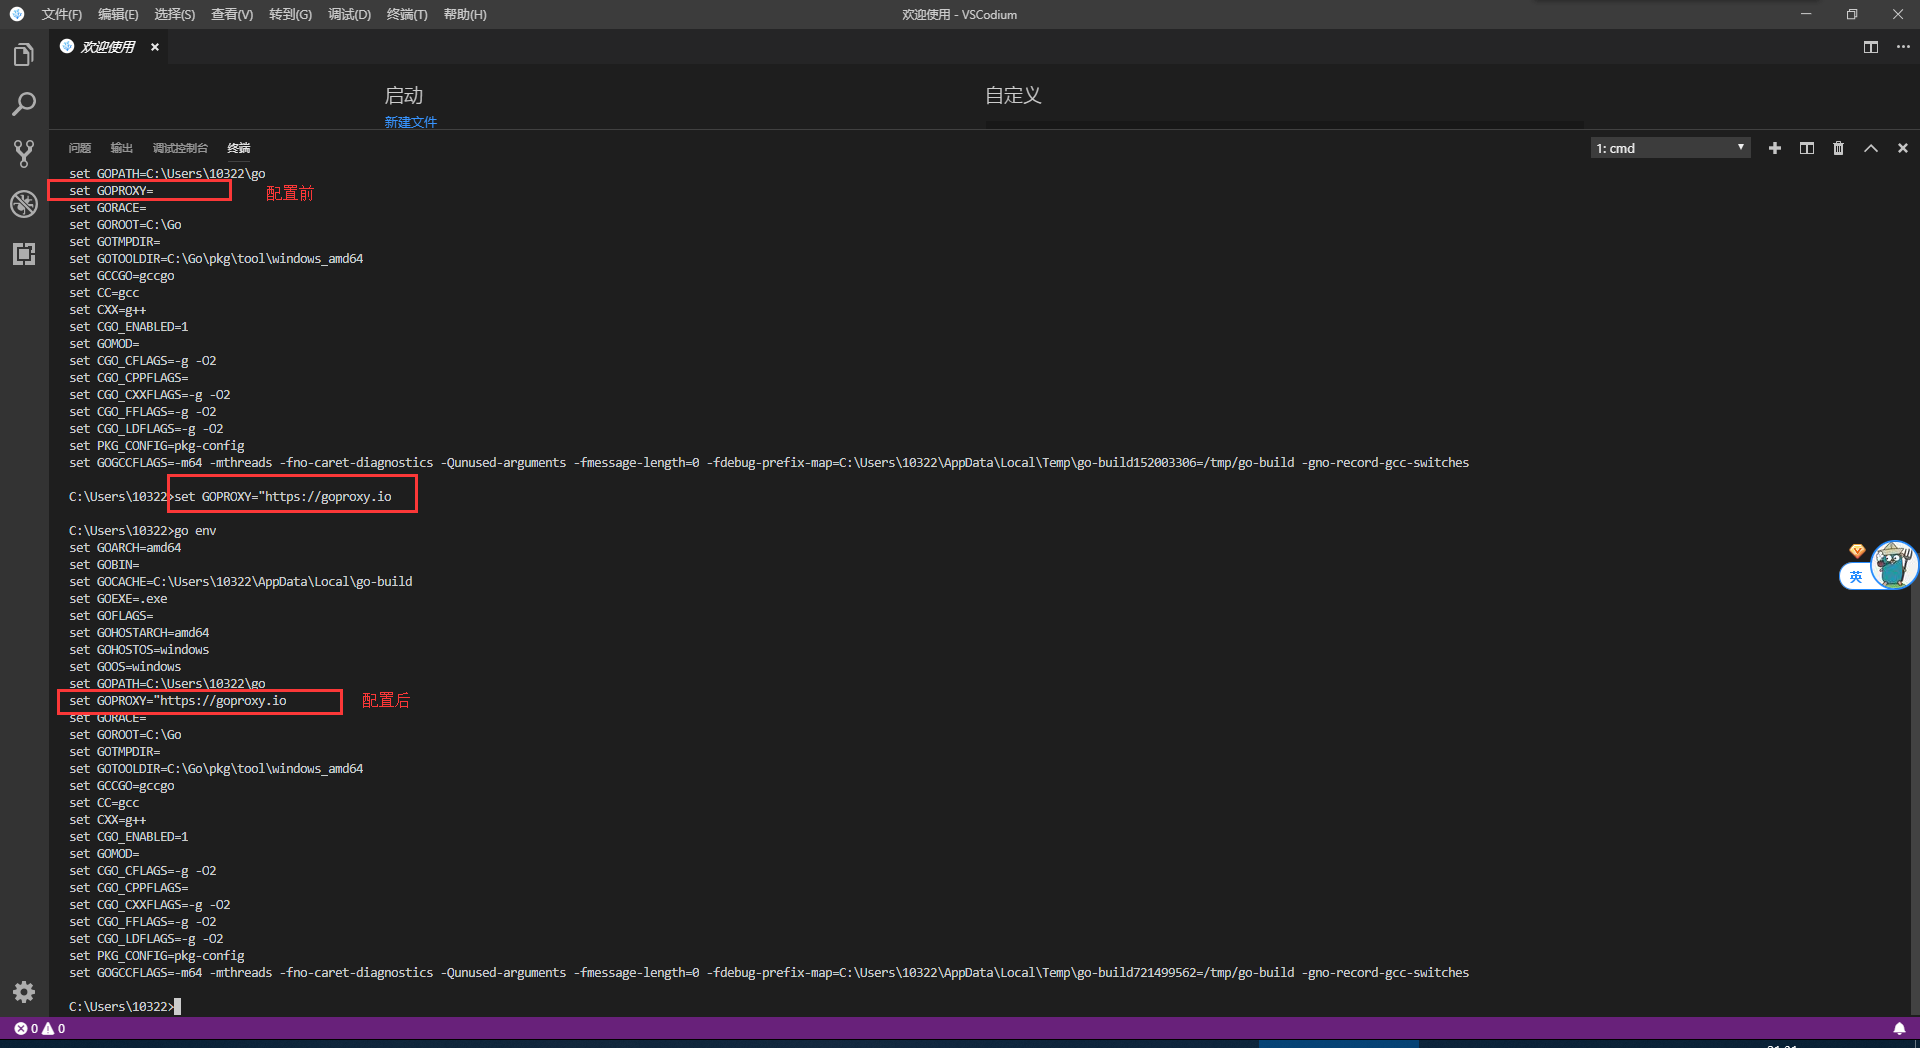This screenshot has height=1048, width=1920.
Task: Maximize the panel with the chevron icon
Action: pos(1871,147)
